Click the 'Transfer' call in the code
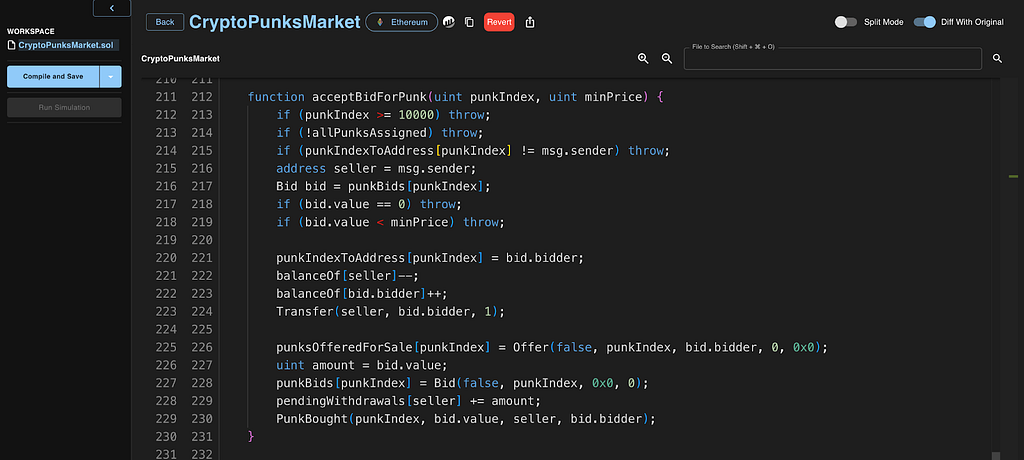The height and width of the screenshot is (460, 1024). pyautogui.click(x=305, y=311)
